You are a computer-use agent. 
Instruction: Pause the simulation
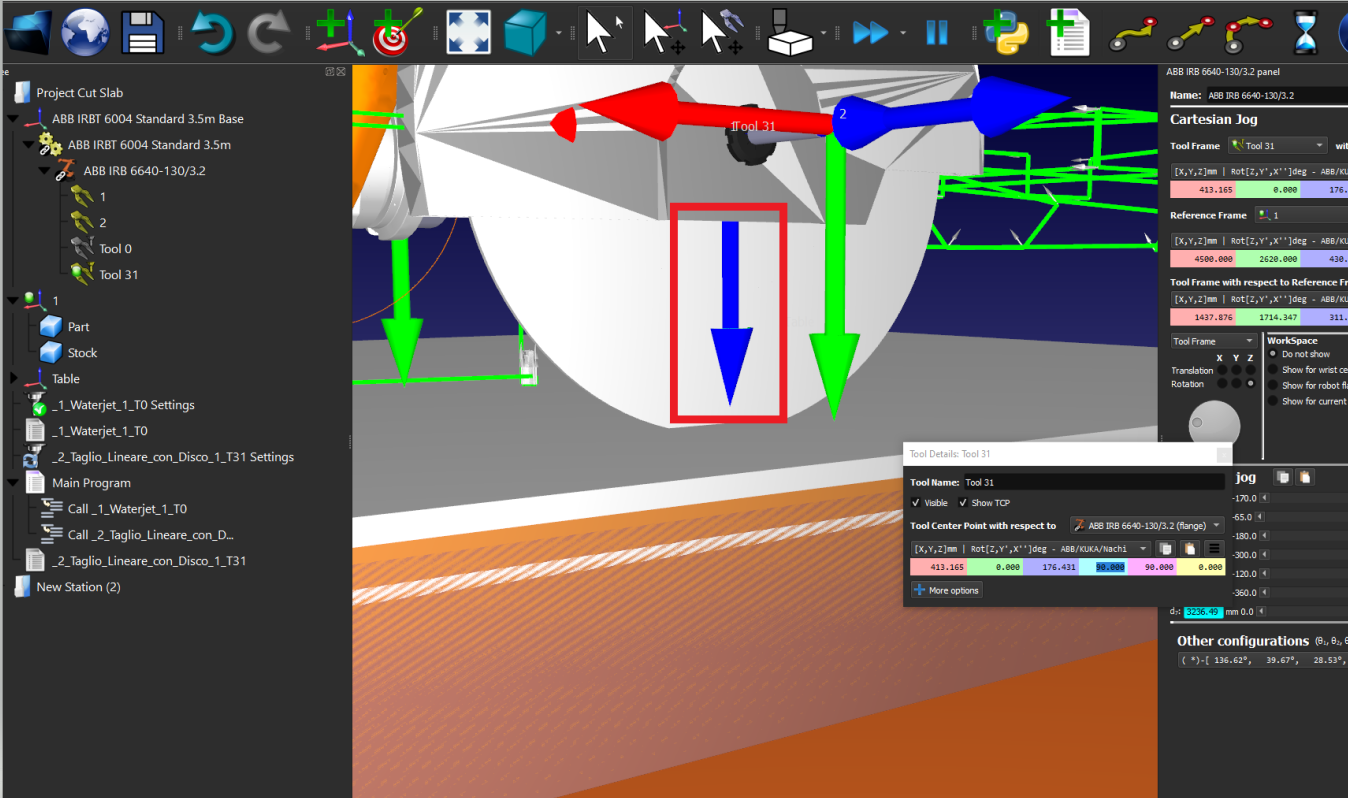(x=936, y=33)
